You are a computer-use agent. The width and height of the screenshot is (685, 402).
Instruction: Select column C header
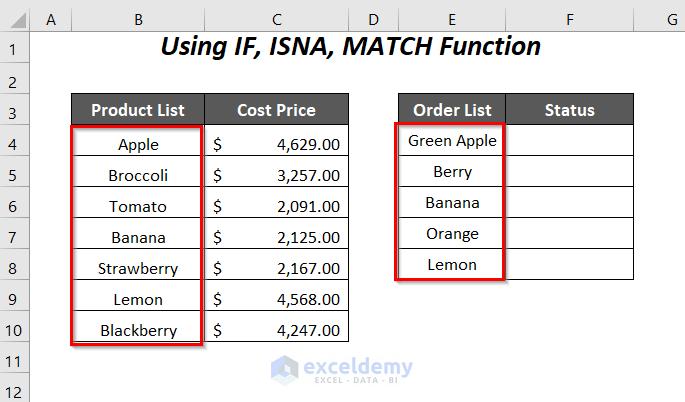(x=276, y=18)
